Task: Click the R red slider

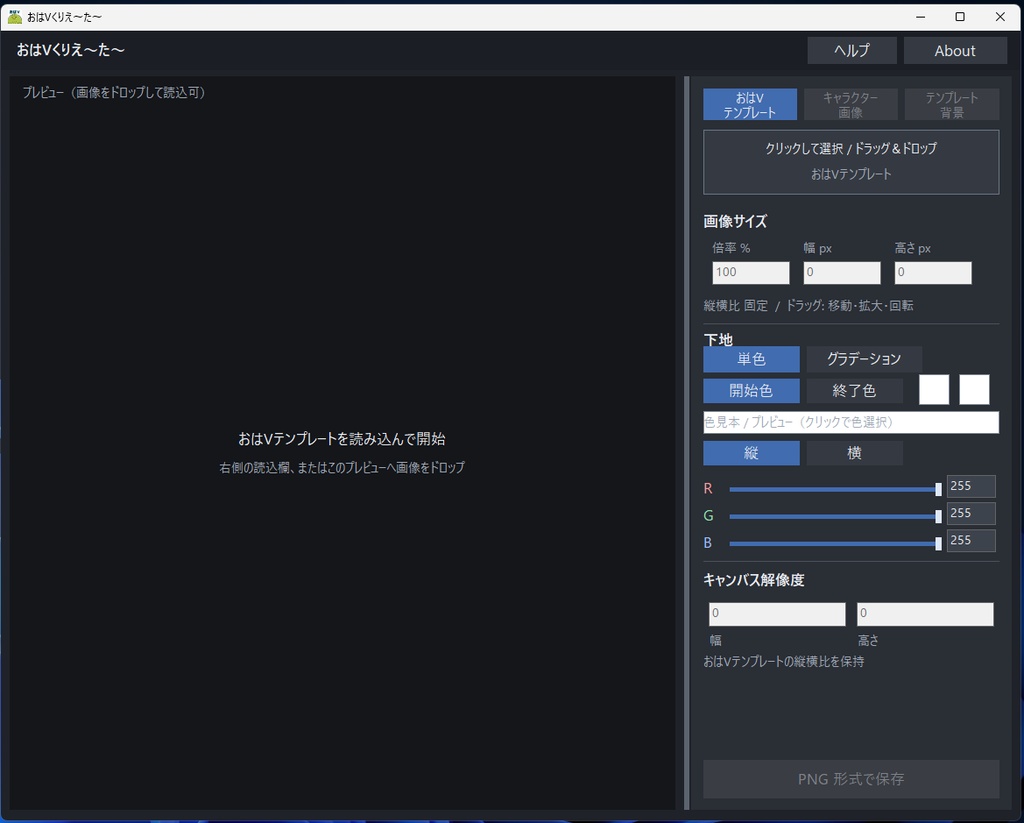Action: 835,489
